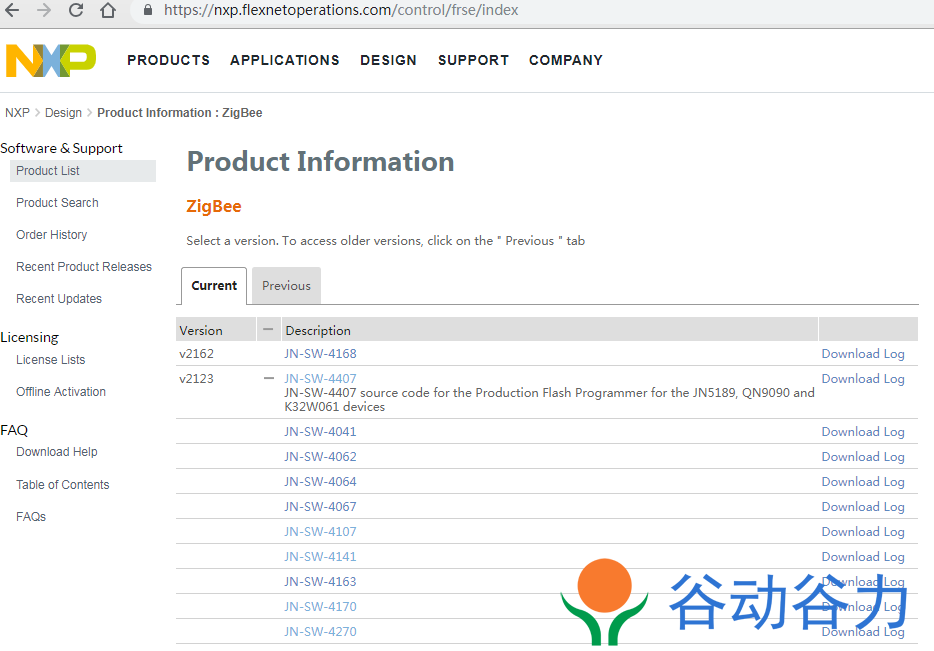
Task: Open JN-SW-4141 download link
Action: (x=320, y=556)
